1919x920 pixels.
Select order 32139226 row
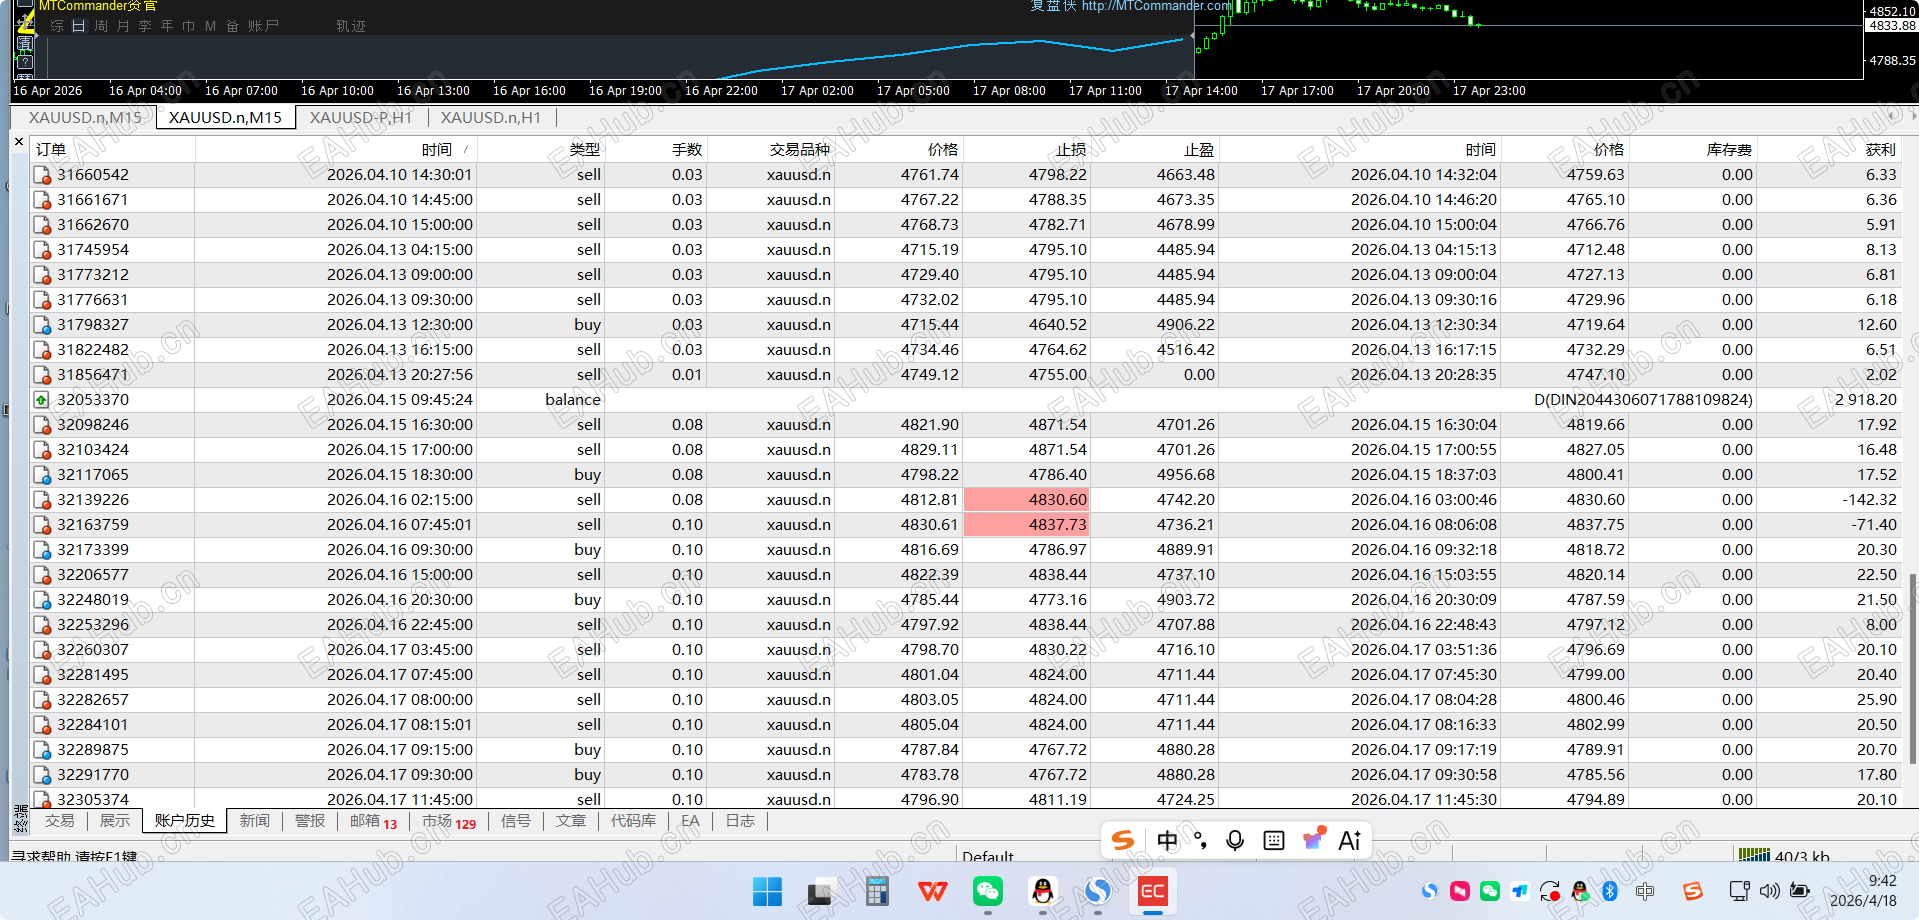tap(965, 499)
